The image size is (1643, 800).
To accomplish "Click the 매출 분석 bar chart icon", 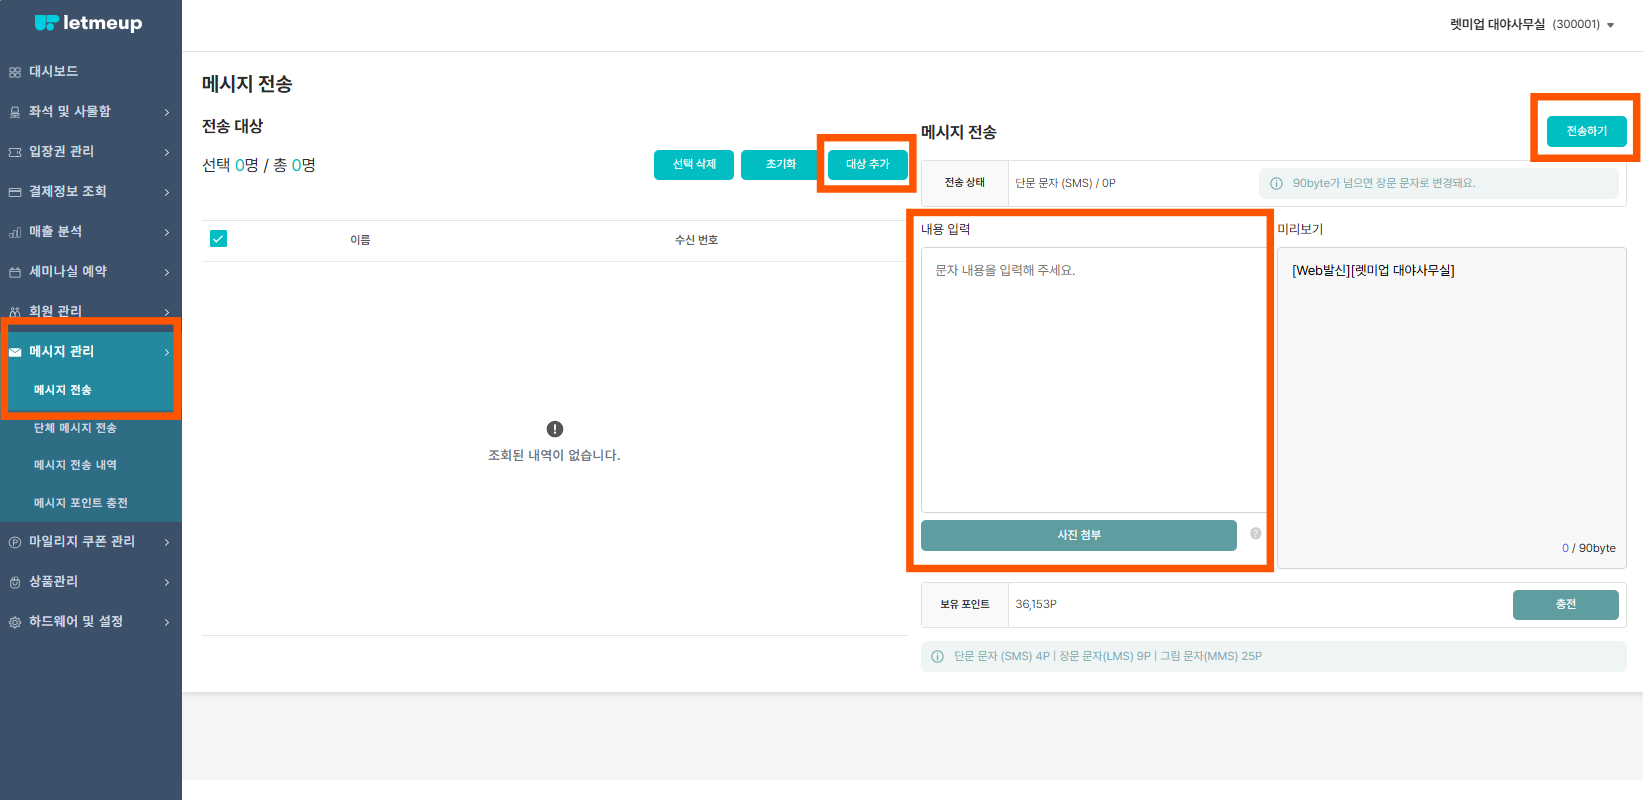I will click(x=15, y=232).
